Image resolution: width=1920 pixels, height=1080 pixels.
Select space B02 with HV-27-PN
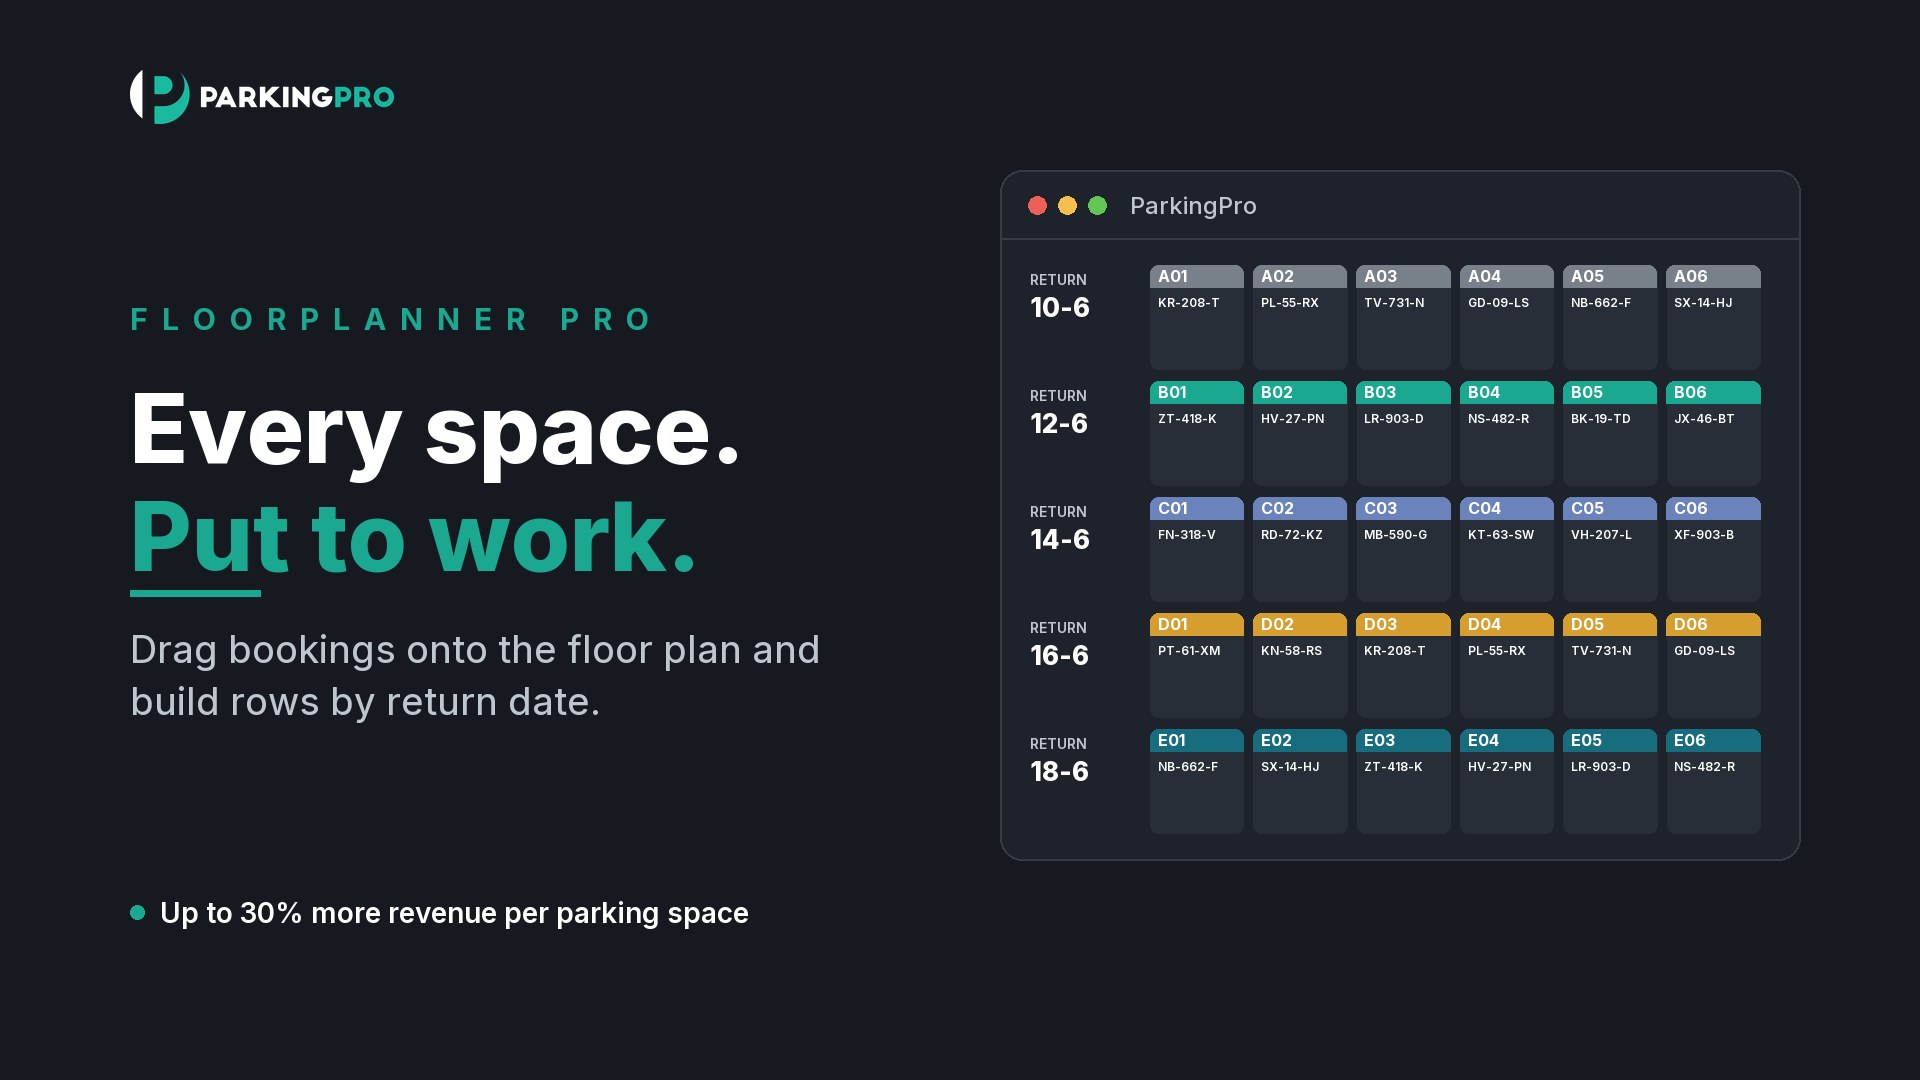(x=1299, y=433)
